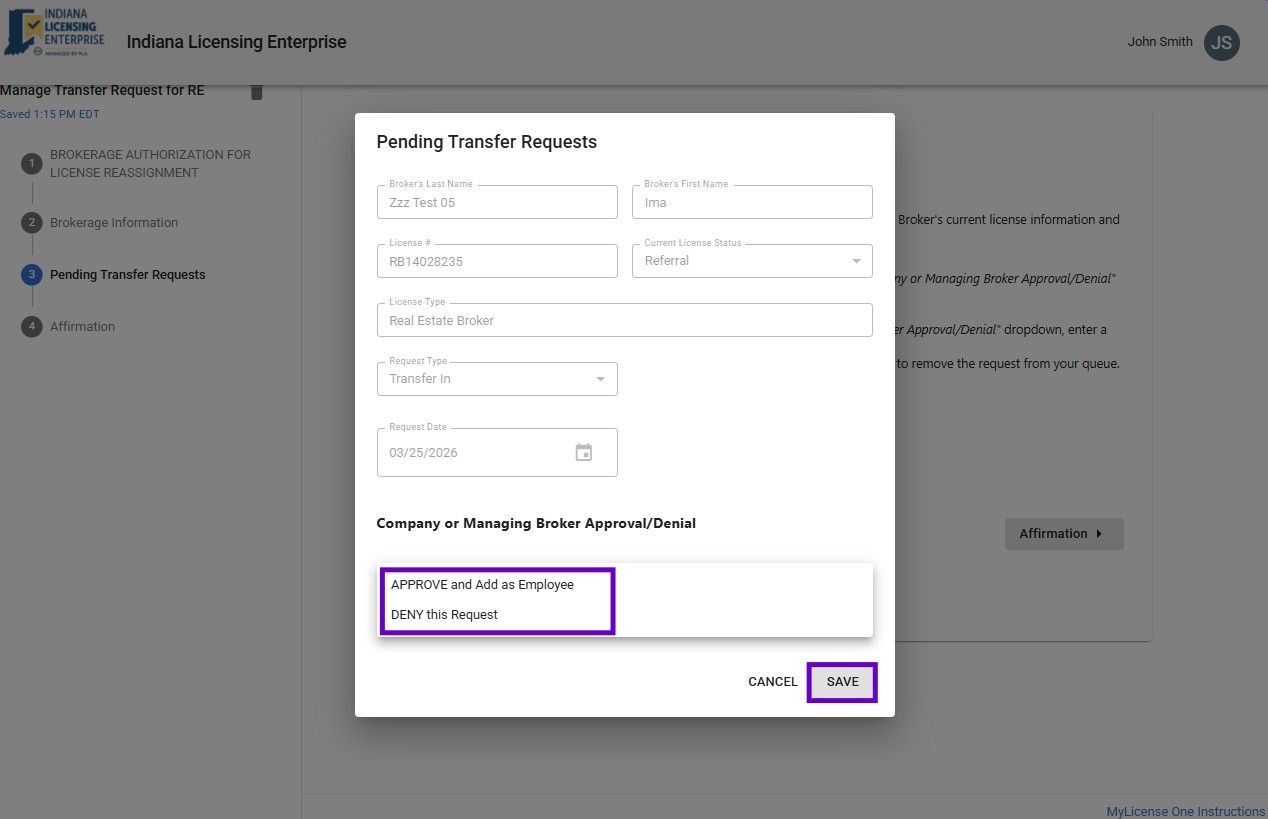The width and height of the screenshot is (1268, 819).
Task: Click the License # field
Action: coord(496,262)
